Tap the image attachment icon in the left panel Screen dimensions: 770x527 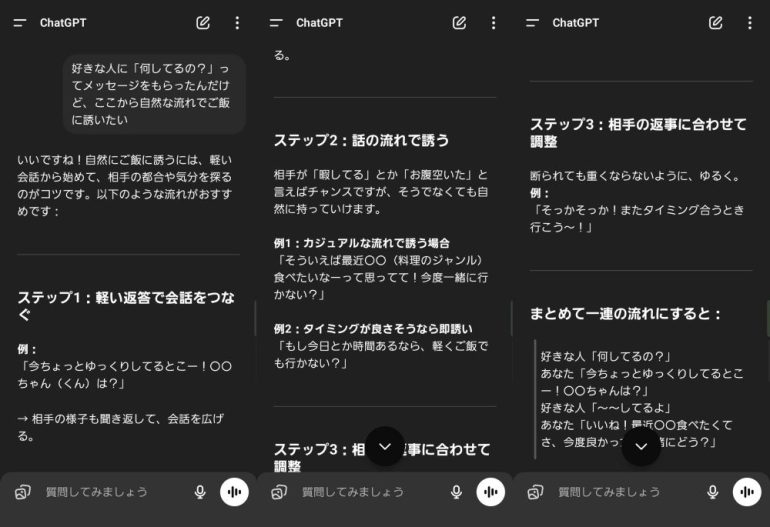(x=22, y=492)
